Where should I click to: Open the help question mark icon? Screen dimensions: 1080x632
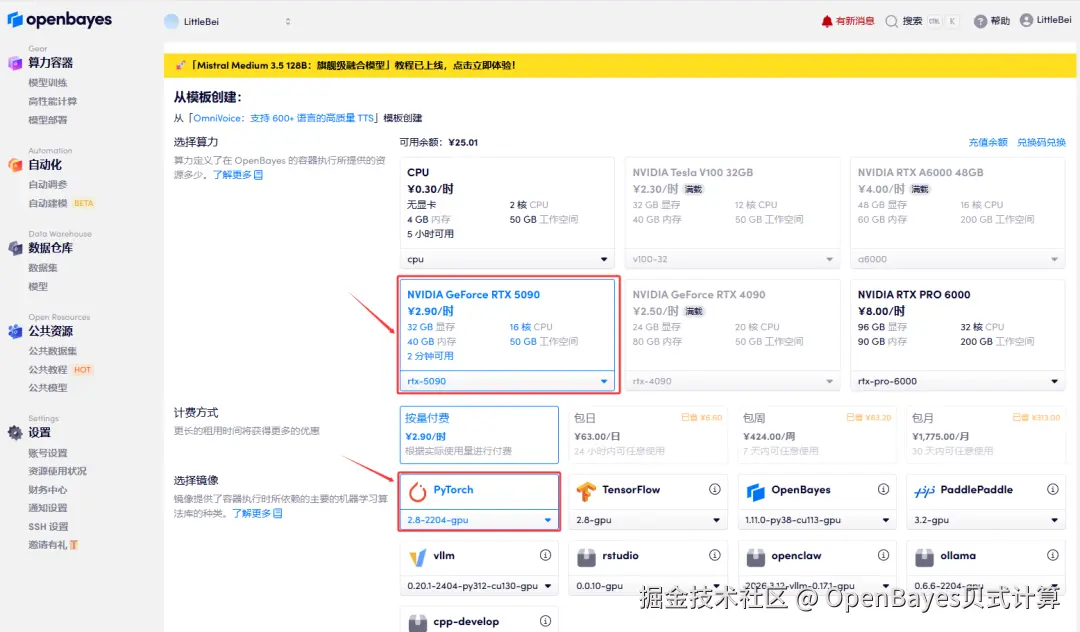coord(980,21)
